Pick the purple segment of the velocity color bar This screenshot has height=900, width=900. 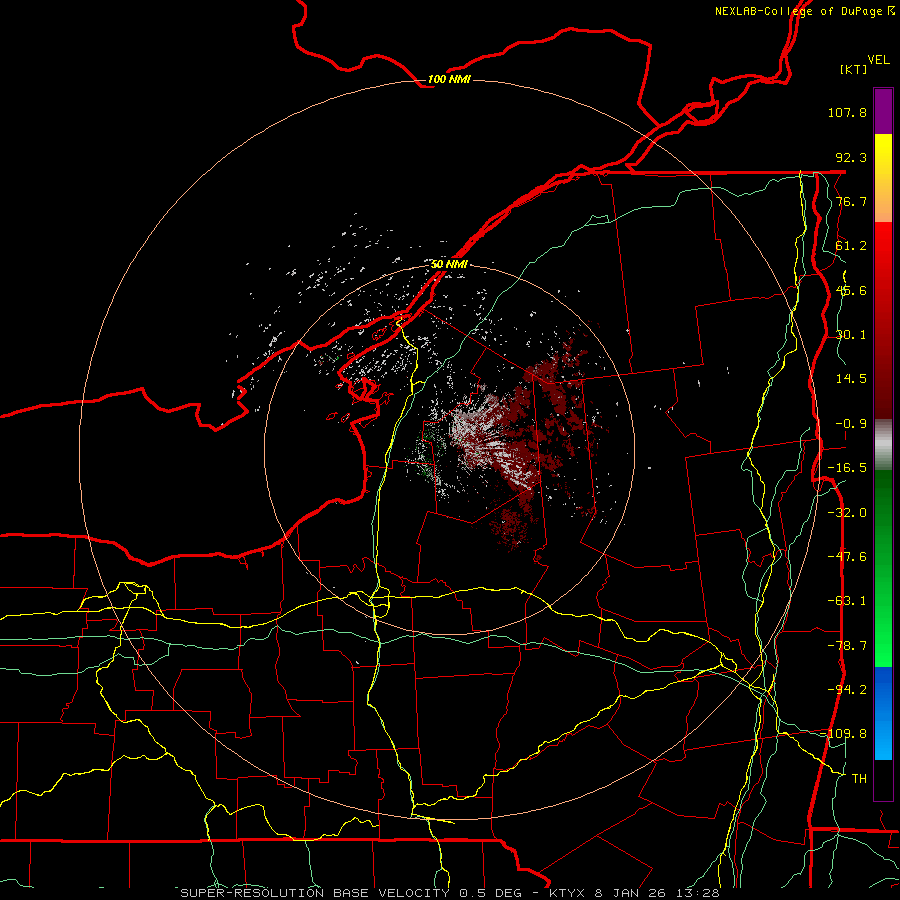883,111
